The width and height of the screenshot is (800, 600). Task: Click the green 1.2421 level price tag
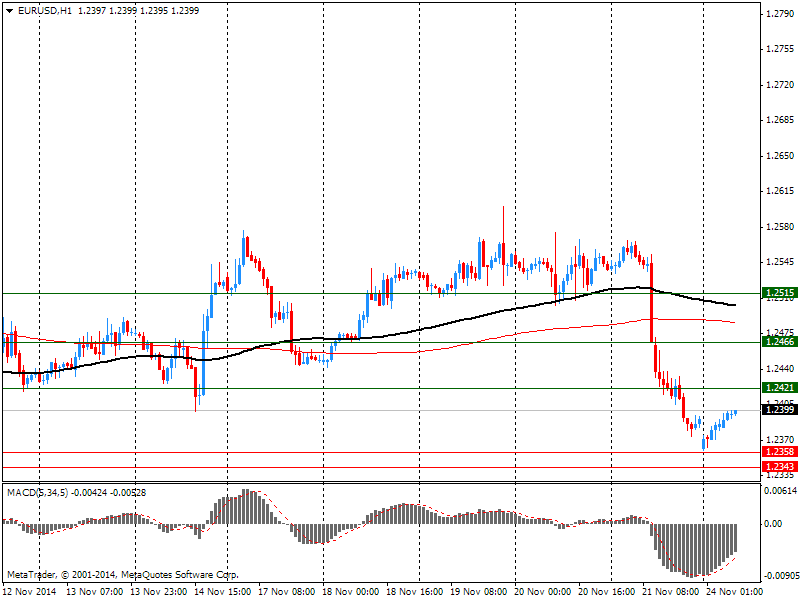[x=780, y=388]
